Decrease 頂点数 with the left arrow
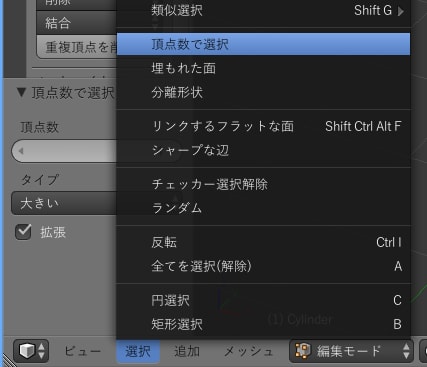 click(21, 151)
